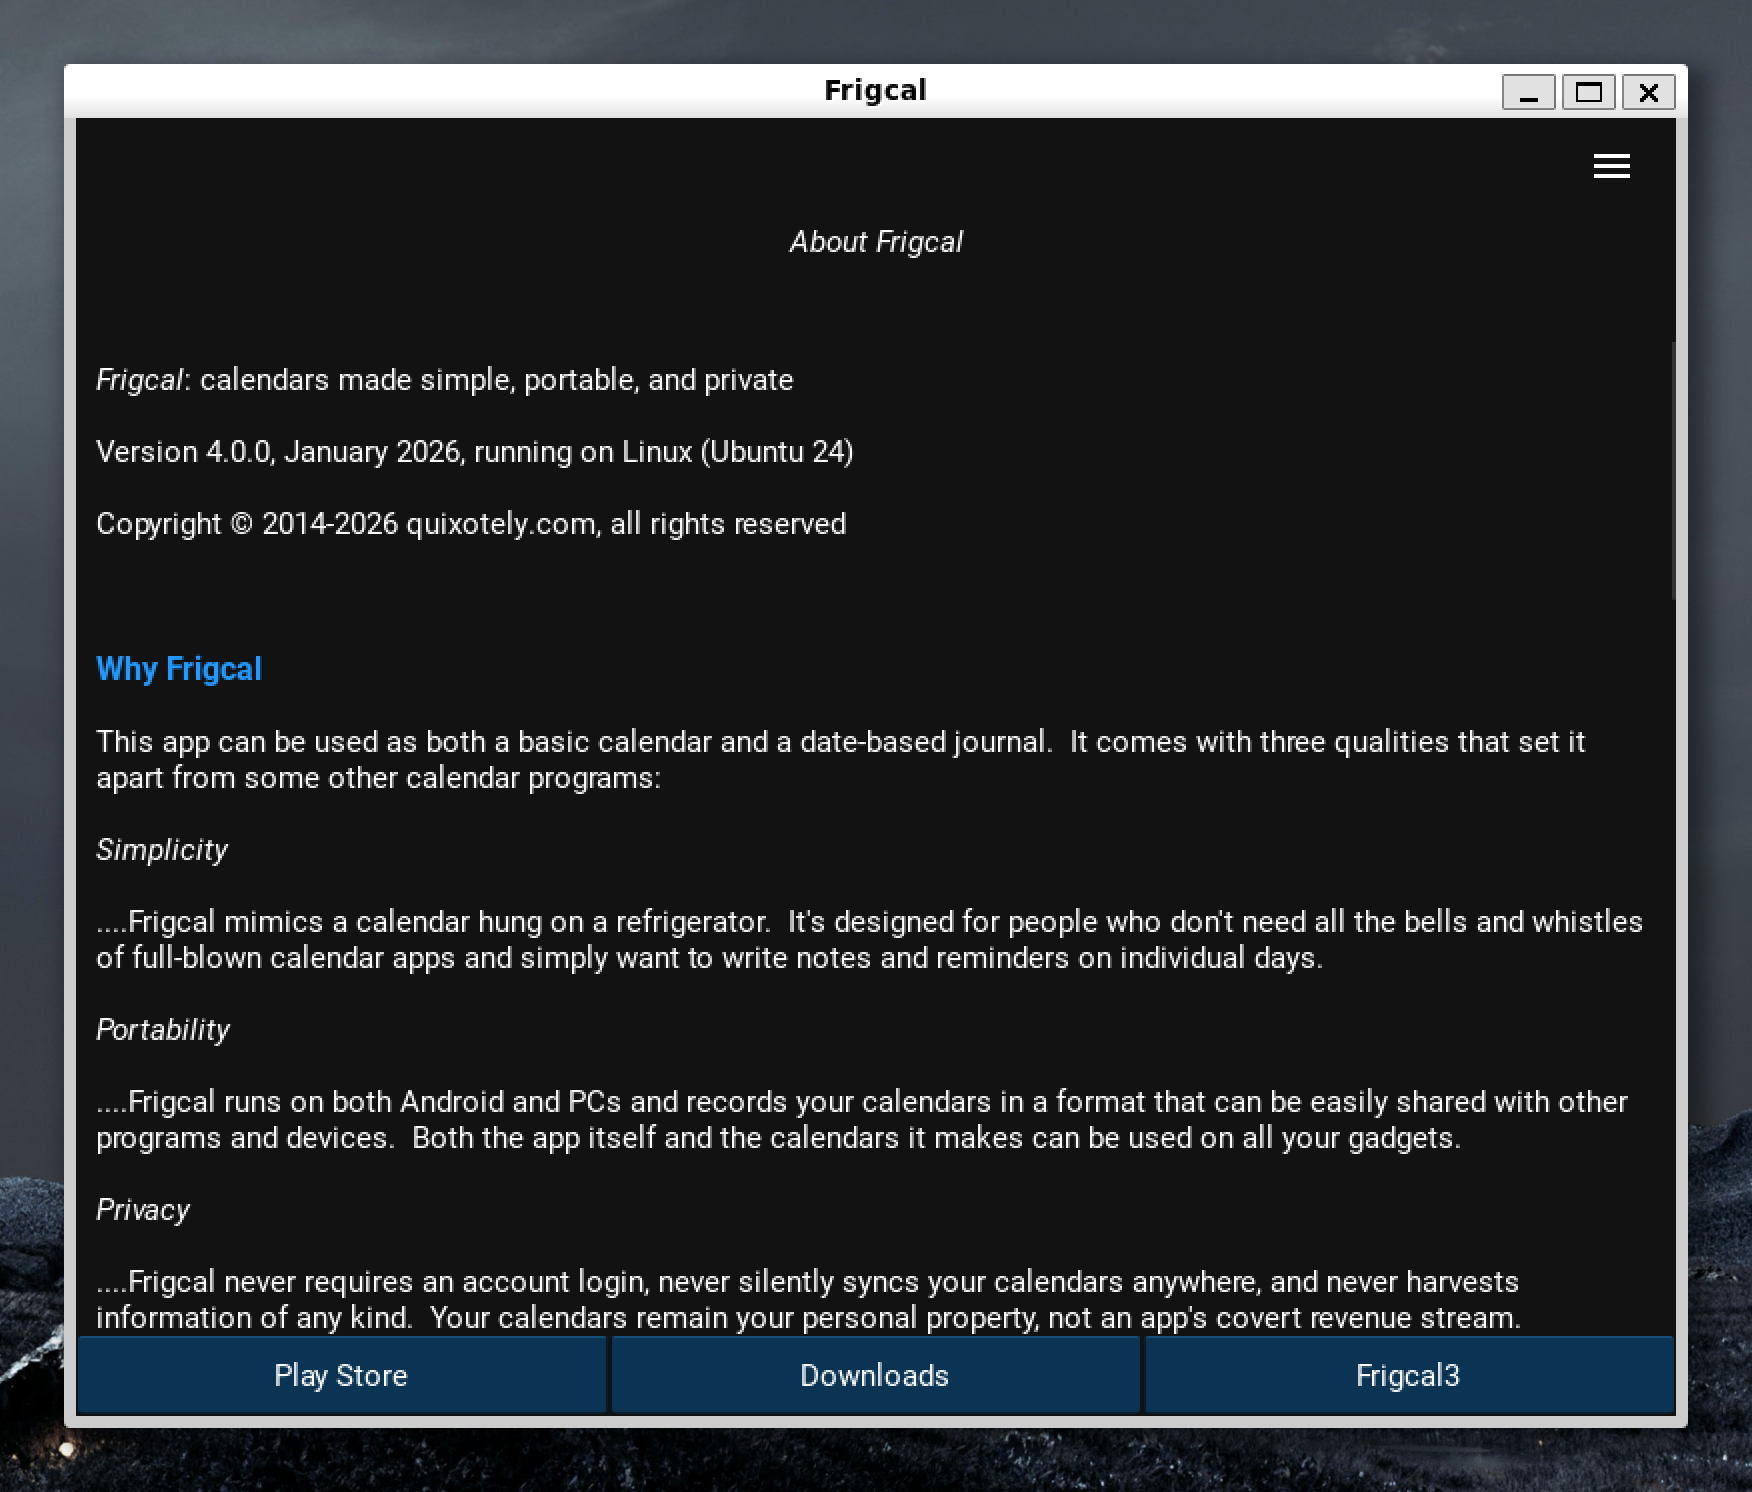This screenshot has height=1492, width=1752.
Task: Click the Version 4.0.0 text line
Action: click(x=475, y=452)
